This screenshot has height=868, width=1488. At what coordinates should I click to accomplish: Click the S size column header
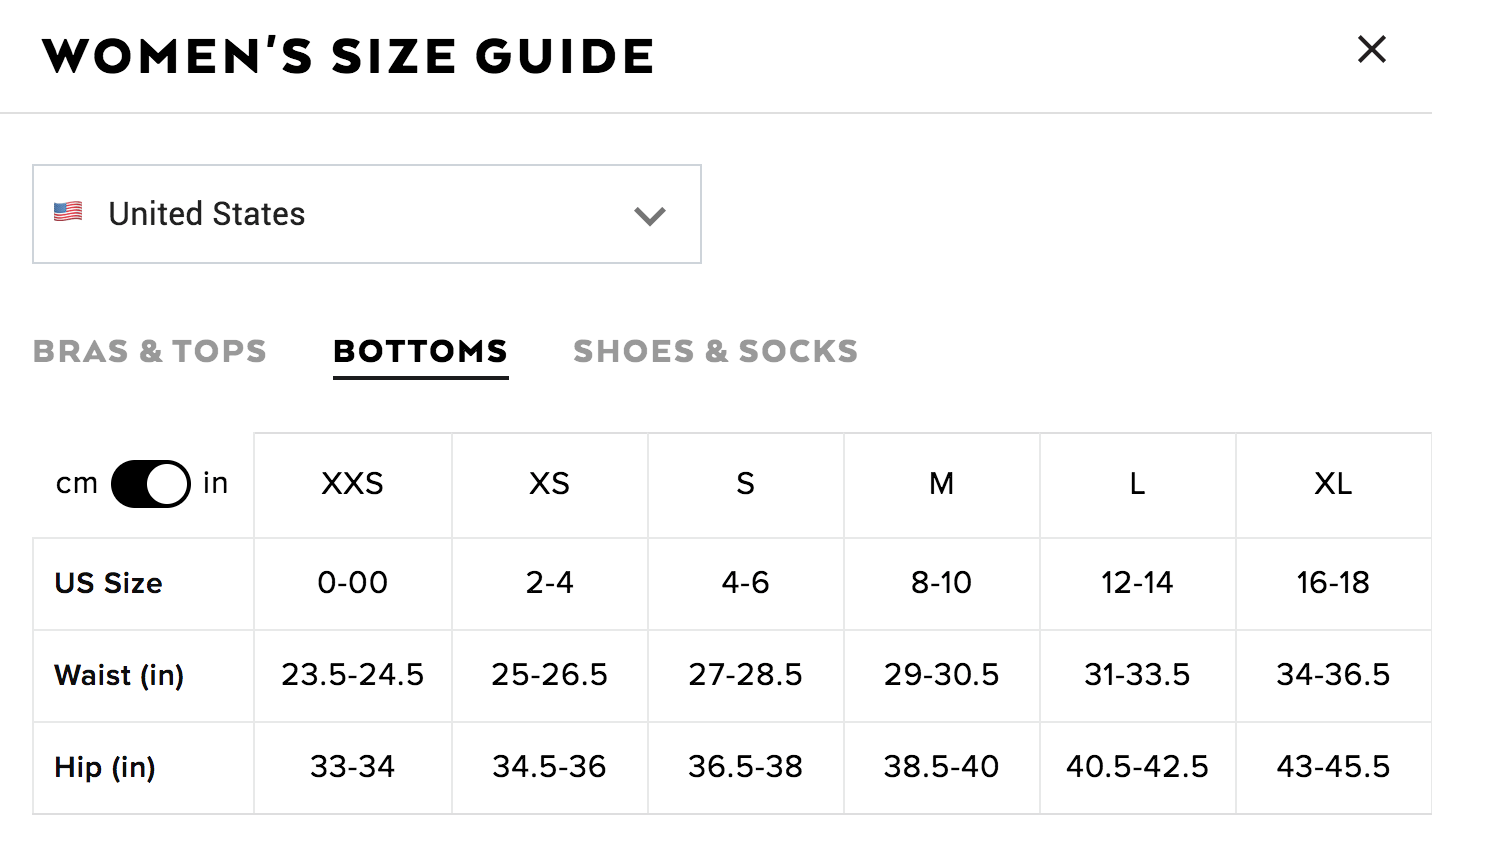(x=746, y=485)
